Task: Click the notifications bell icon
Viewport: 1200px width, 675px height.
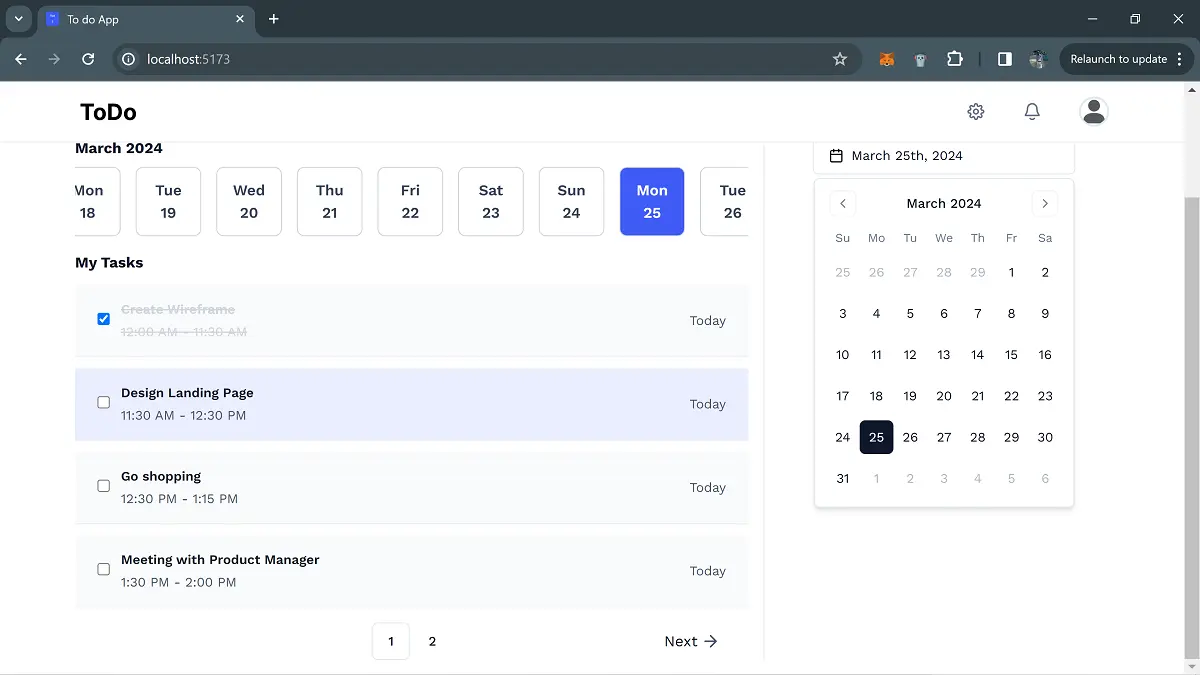Action: tap(1033, 111)
